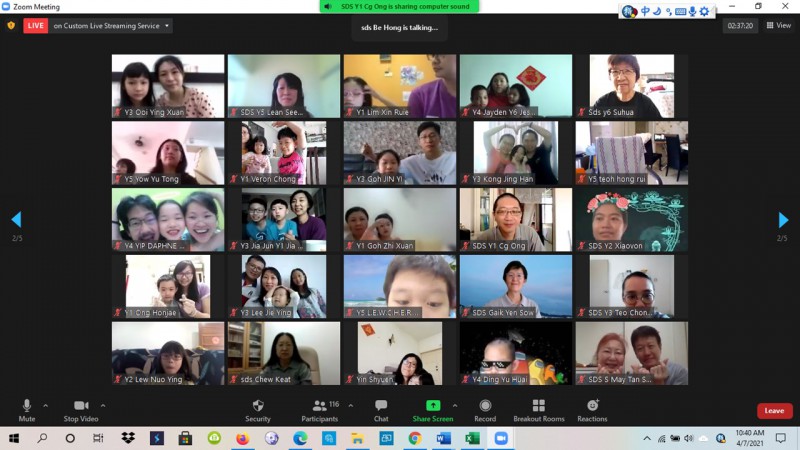
Task: Go to next gallery page arrow
Action: (783, 220)
